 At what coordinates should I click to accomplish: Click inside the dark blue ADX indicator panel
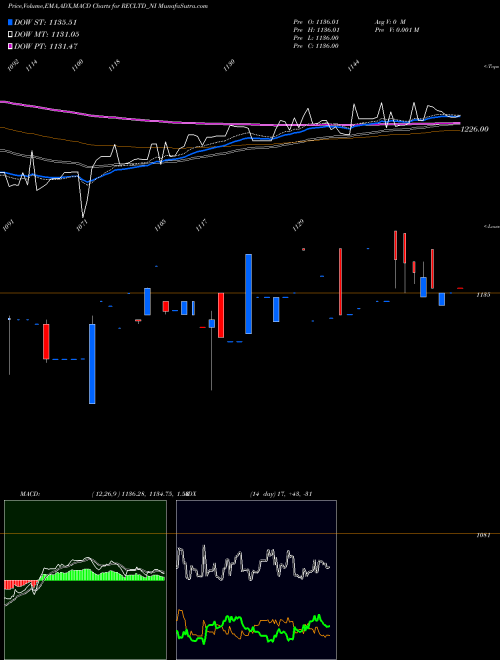[256, 580]
